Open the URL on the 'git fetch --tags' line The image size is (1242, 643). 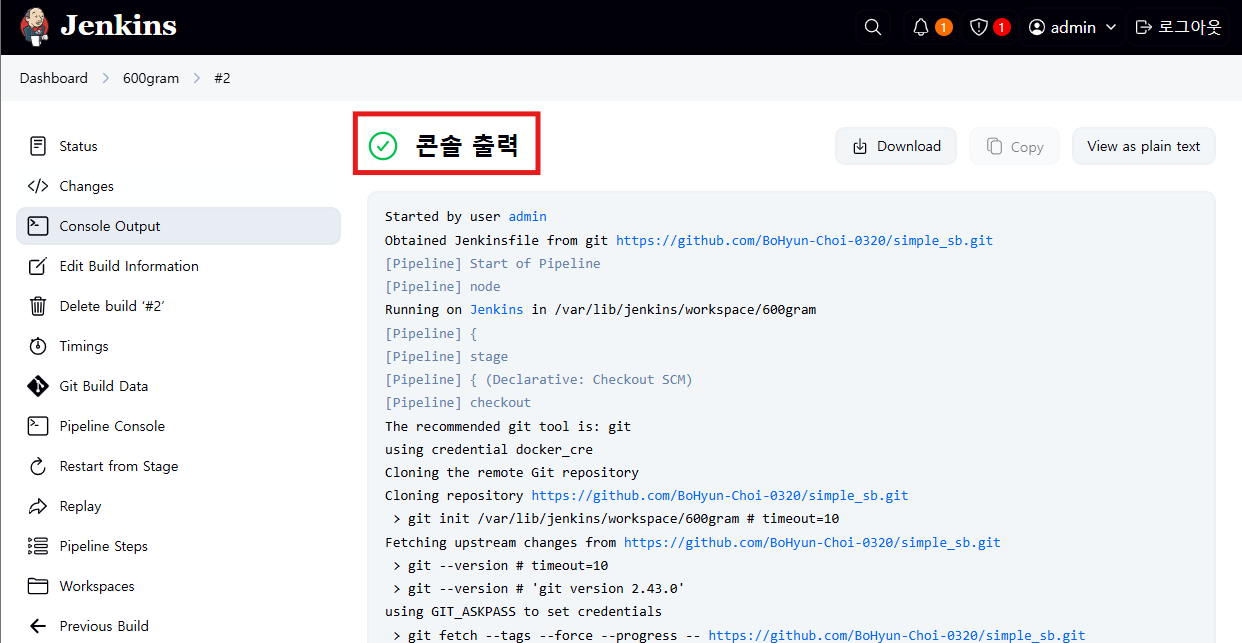897,635
